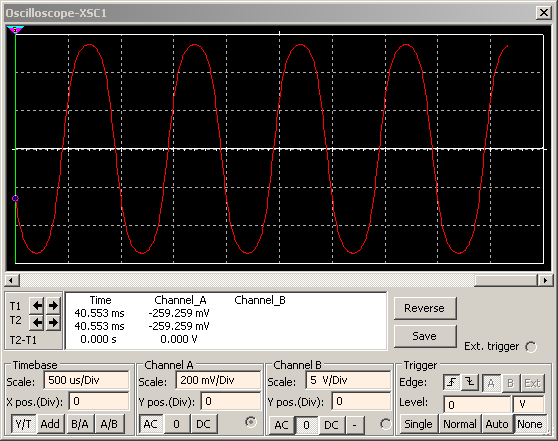558x441 pixels.
Task: Toggle Channel B invert minus button
Action: [354, 425]
